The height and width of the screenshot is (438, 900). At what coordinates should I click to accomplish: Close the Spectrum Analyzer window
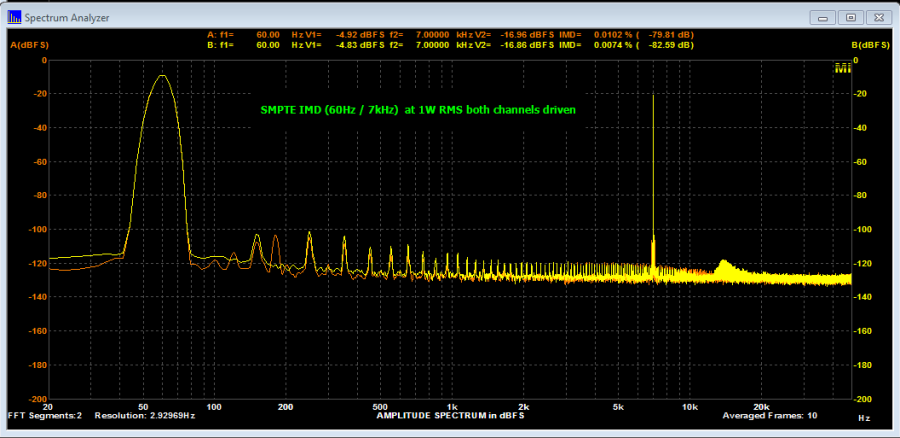(878, 17)
